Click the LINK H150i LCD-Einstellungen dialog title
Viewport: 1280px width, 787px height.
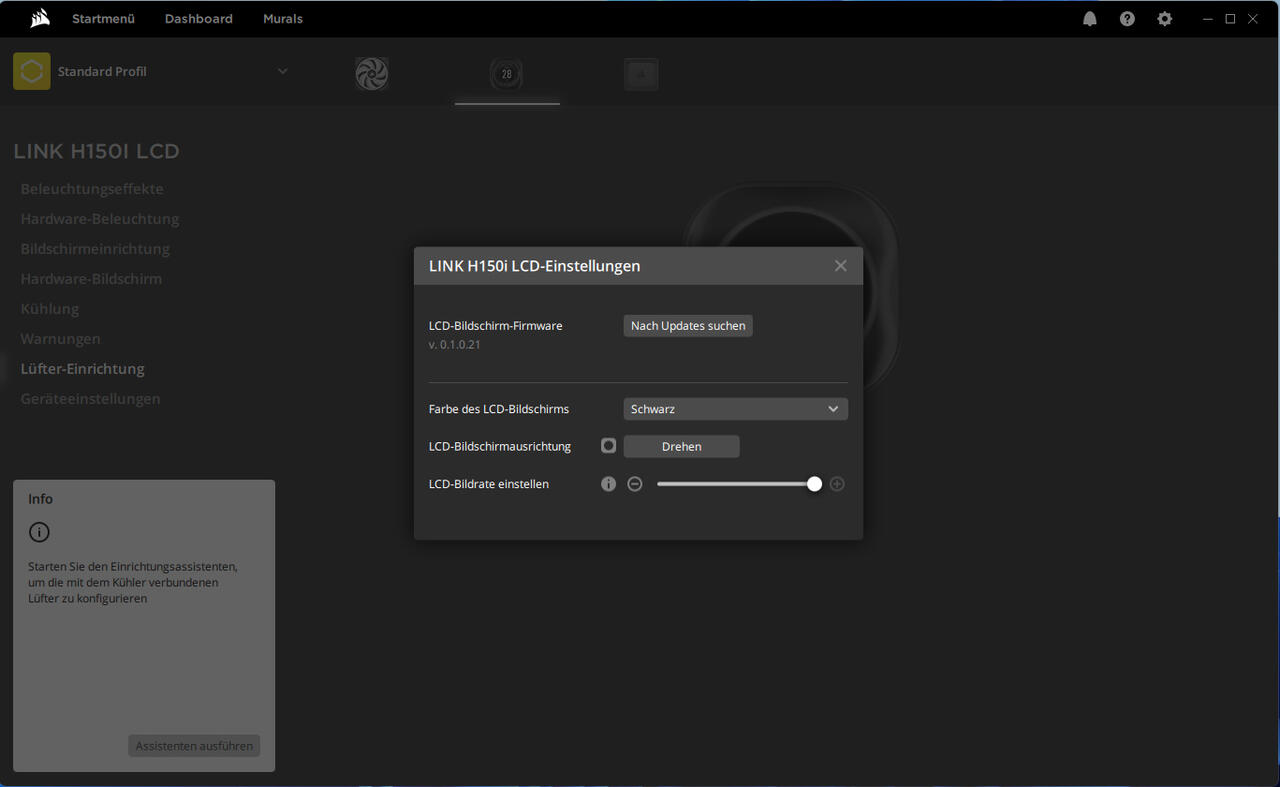click(535, 266)
